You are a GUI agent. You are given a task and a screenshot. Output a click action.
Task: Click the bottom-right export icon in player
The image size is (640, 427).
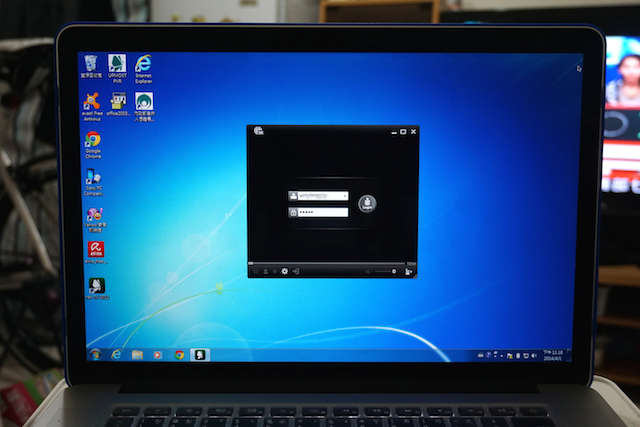coord(409,271)
